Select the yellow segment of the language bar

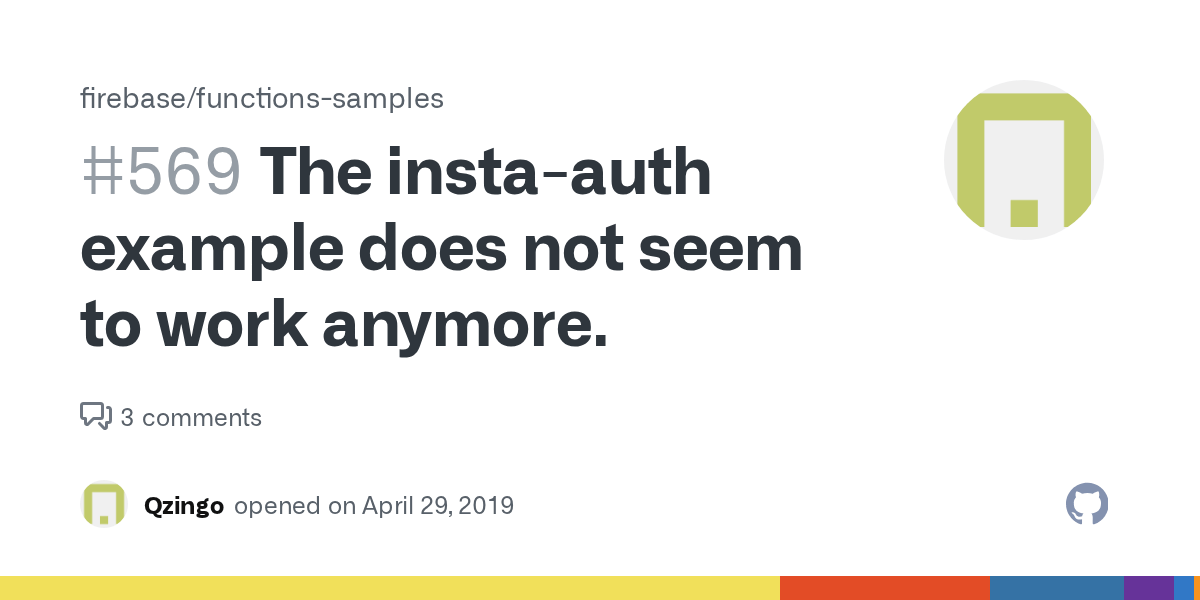tap(390, 588)
